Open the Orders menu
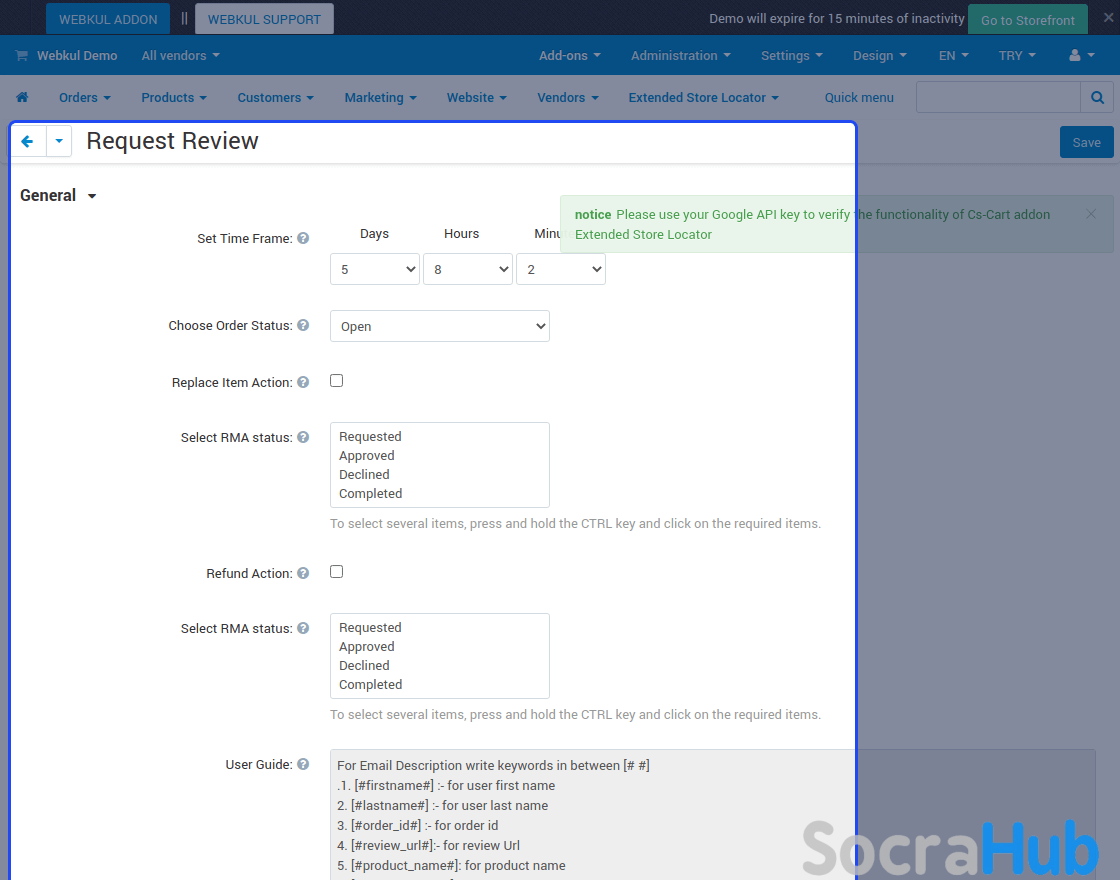1120x880 pixels. coord(84,98)
